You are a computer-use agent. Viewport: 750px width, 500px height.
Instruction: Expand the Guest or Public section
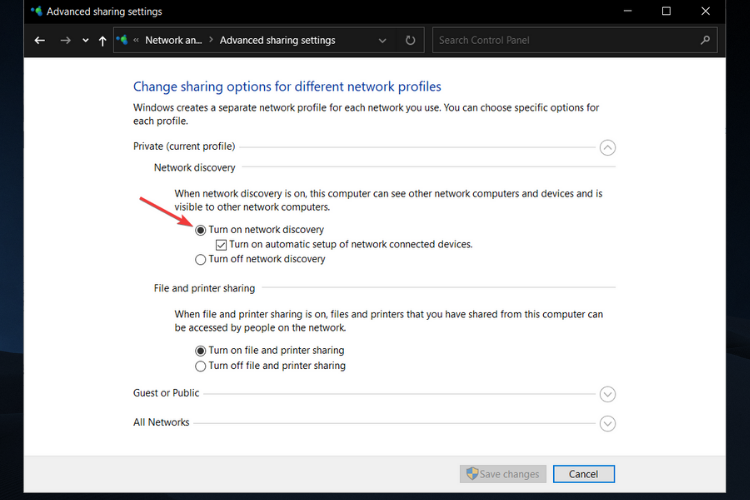point(607,394)
